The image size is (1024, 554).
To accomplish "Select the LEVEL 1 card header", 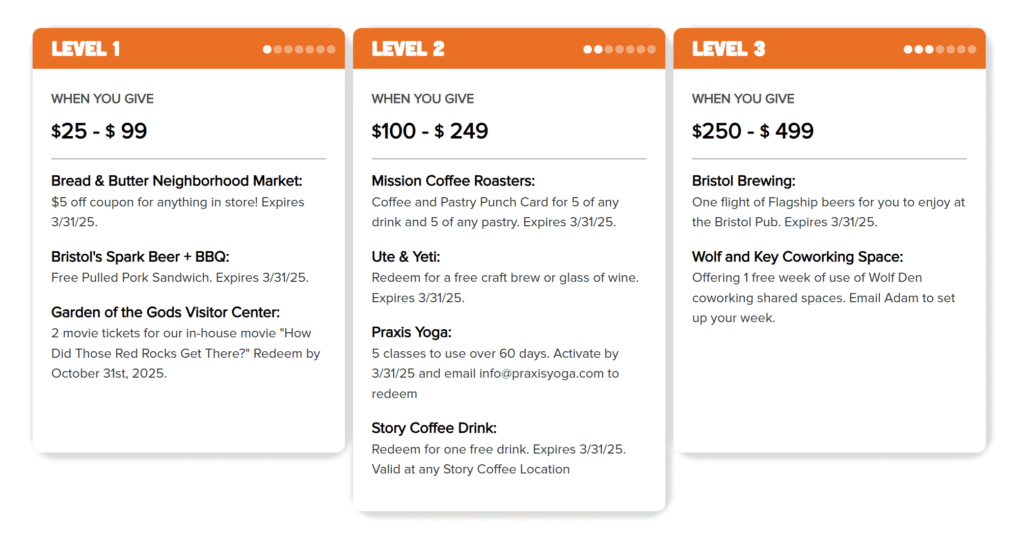I will pos(189,48).
